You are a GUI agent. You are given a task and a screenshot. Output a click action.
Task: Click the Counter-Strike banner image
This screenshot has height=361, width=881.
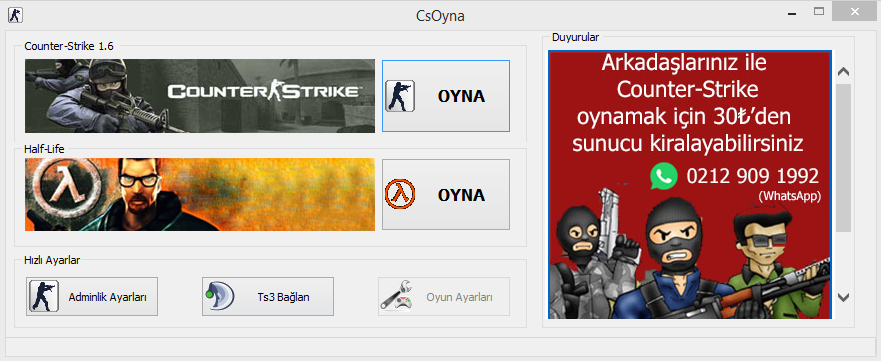click(x=199, y=96)
